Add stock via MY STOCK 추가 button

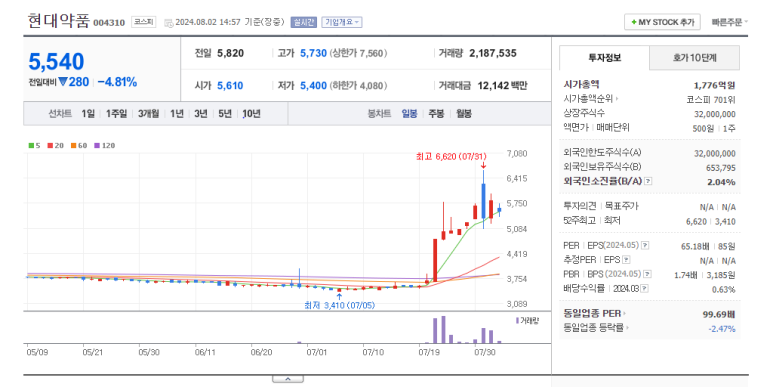pyautogui.click(x=662, y=22)
